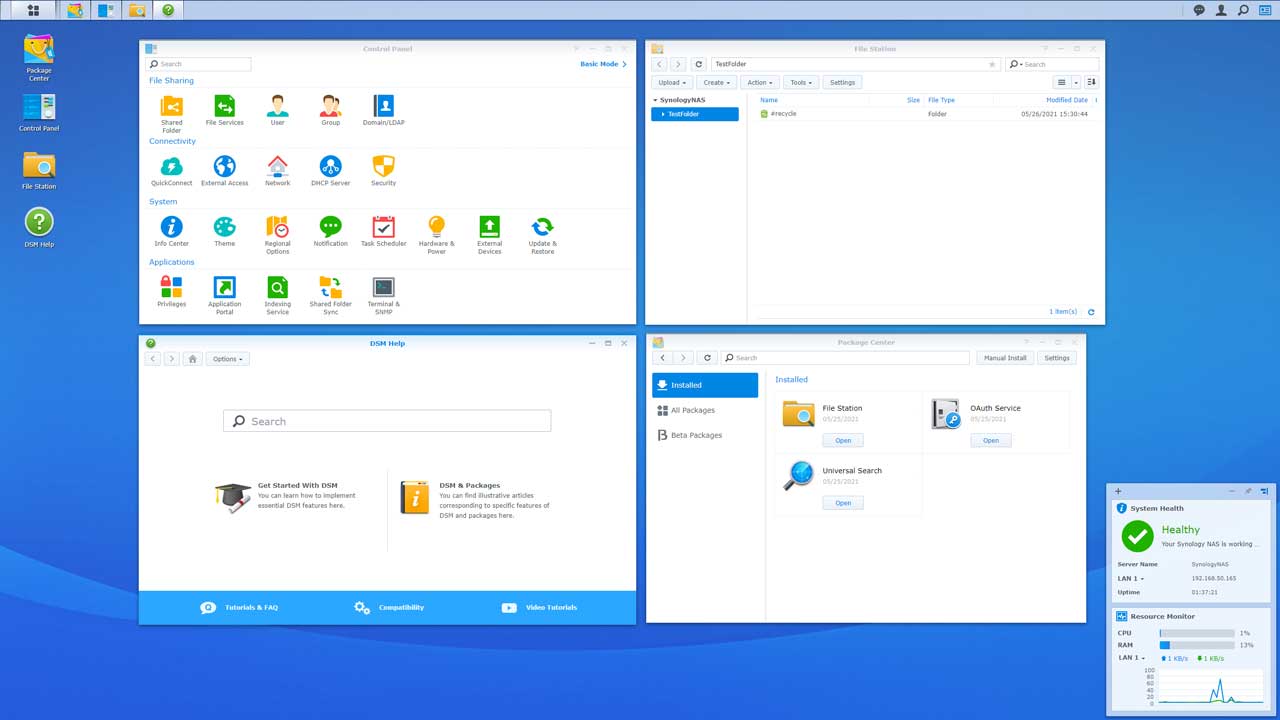Screen dimensions: 1280x720
Task: Open Indexing Service settings
Action: click(278, 296)
